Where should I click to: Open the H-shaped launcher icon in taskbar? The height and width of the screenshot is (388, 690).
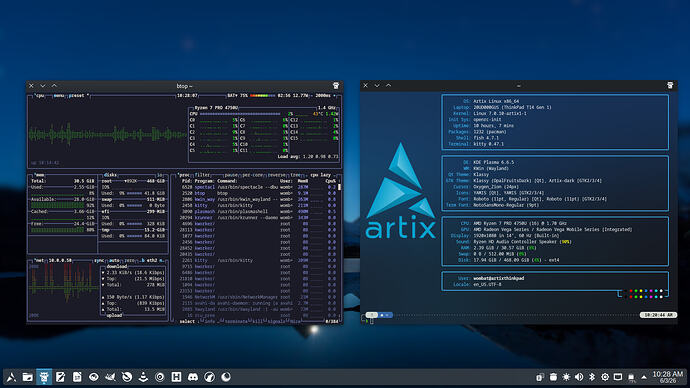[x=176, y=377]
